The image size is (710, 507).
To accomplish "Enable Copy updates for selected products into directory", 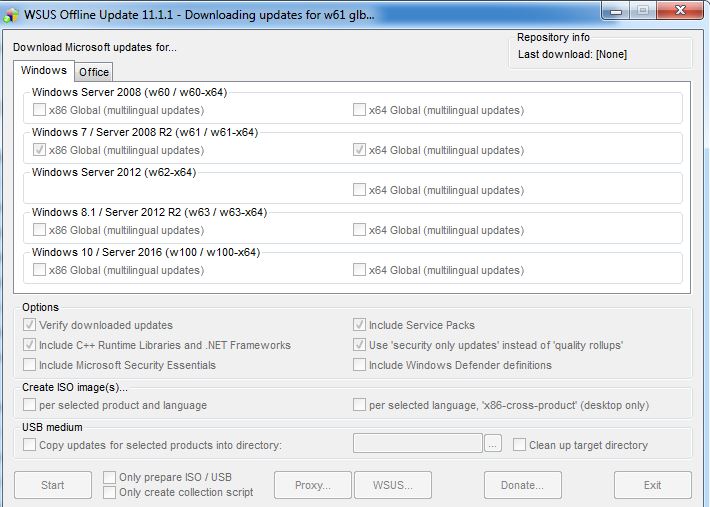I will coord(29,445).
